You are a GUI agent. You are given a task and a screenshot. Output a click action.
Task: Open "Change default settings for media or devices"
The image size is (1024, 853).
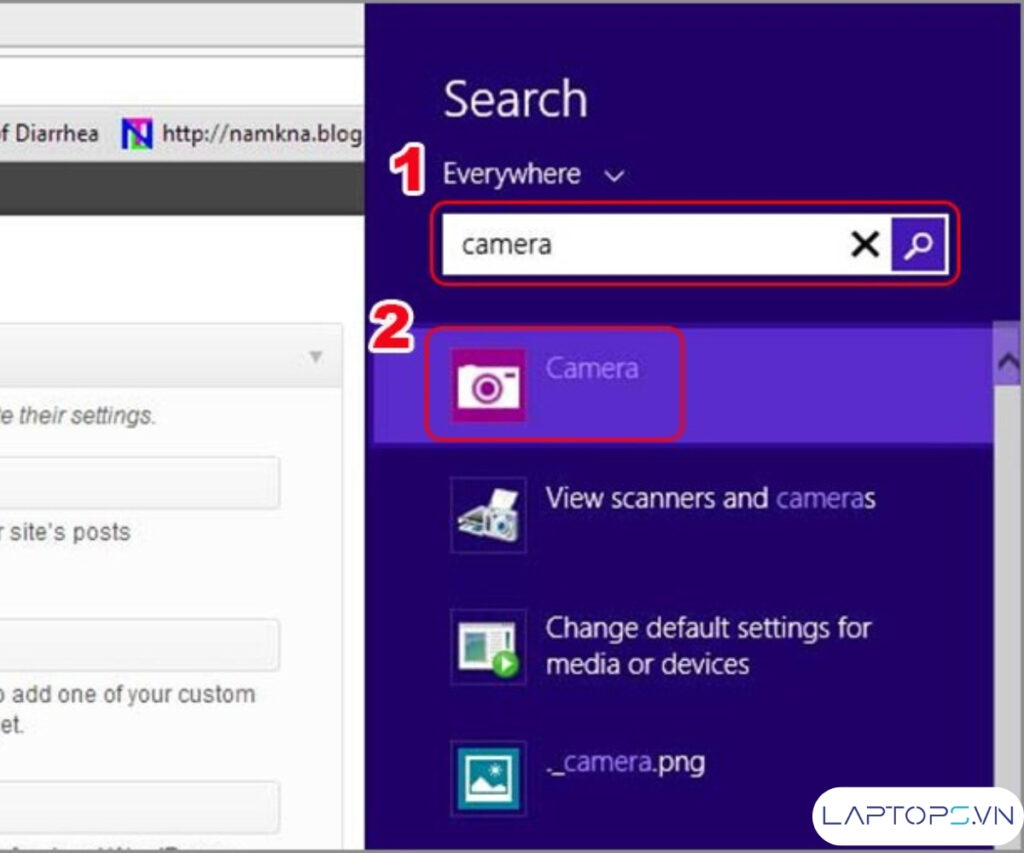[708, 645]
